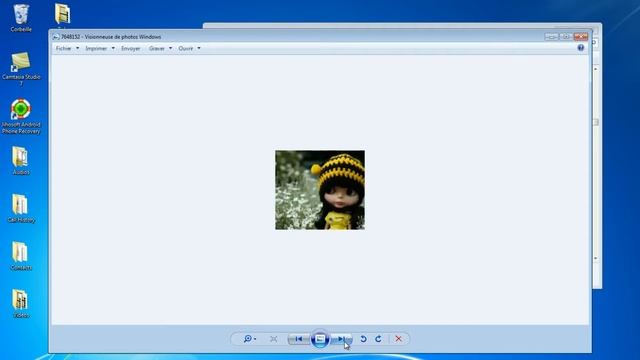Open the Fichier menu
The image size is (640, 360).
[x=63, y=48]
